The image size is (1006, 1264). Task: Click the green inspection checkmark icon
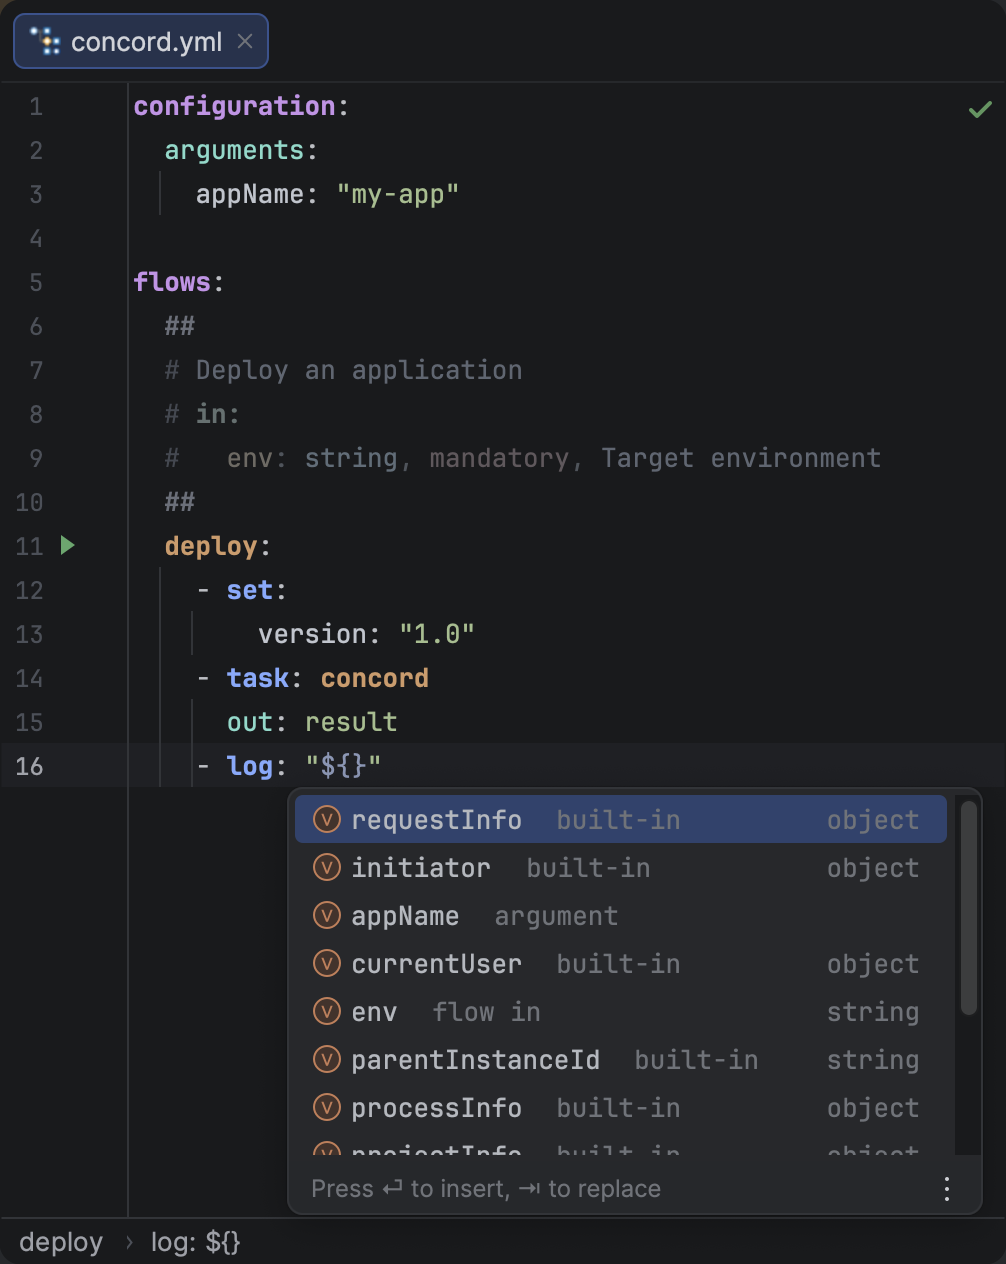[980, 109]
